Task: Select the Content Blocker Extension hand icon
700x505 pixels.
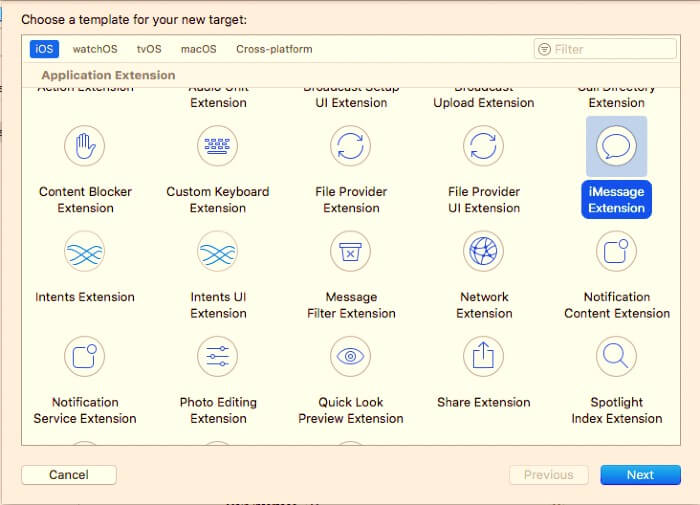Action: coord(84,146)
